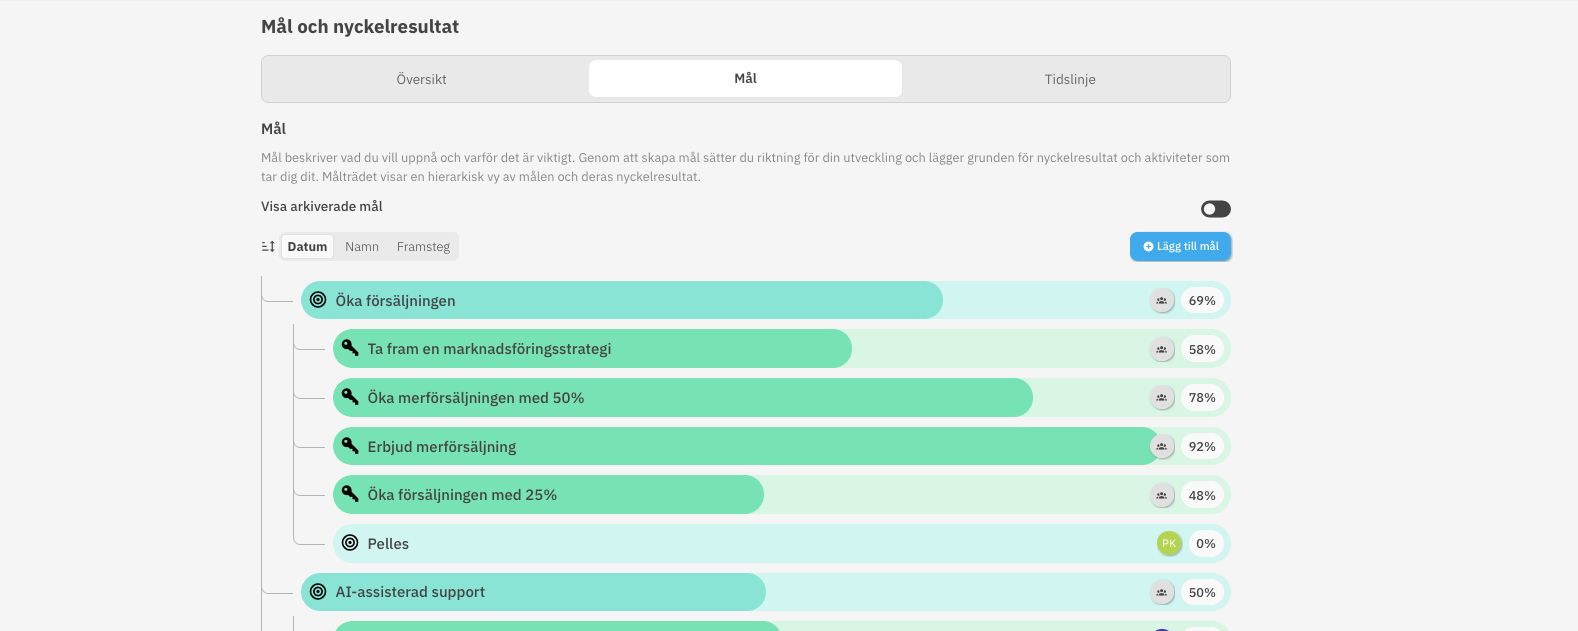Sort goals by Namn
This screenshot has width=1578, height=631.
click(x=362, y=246)
